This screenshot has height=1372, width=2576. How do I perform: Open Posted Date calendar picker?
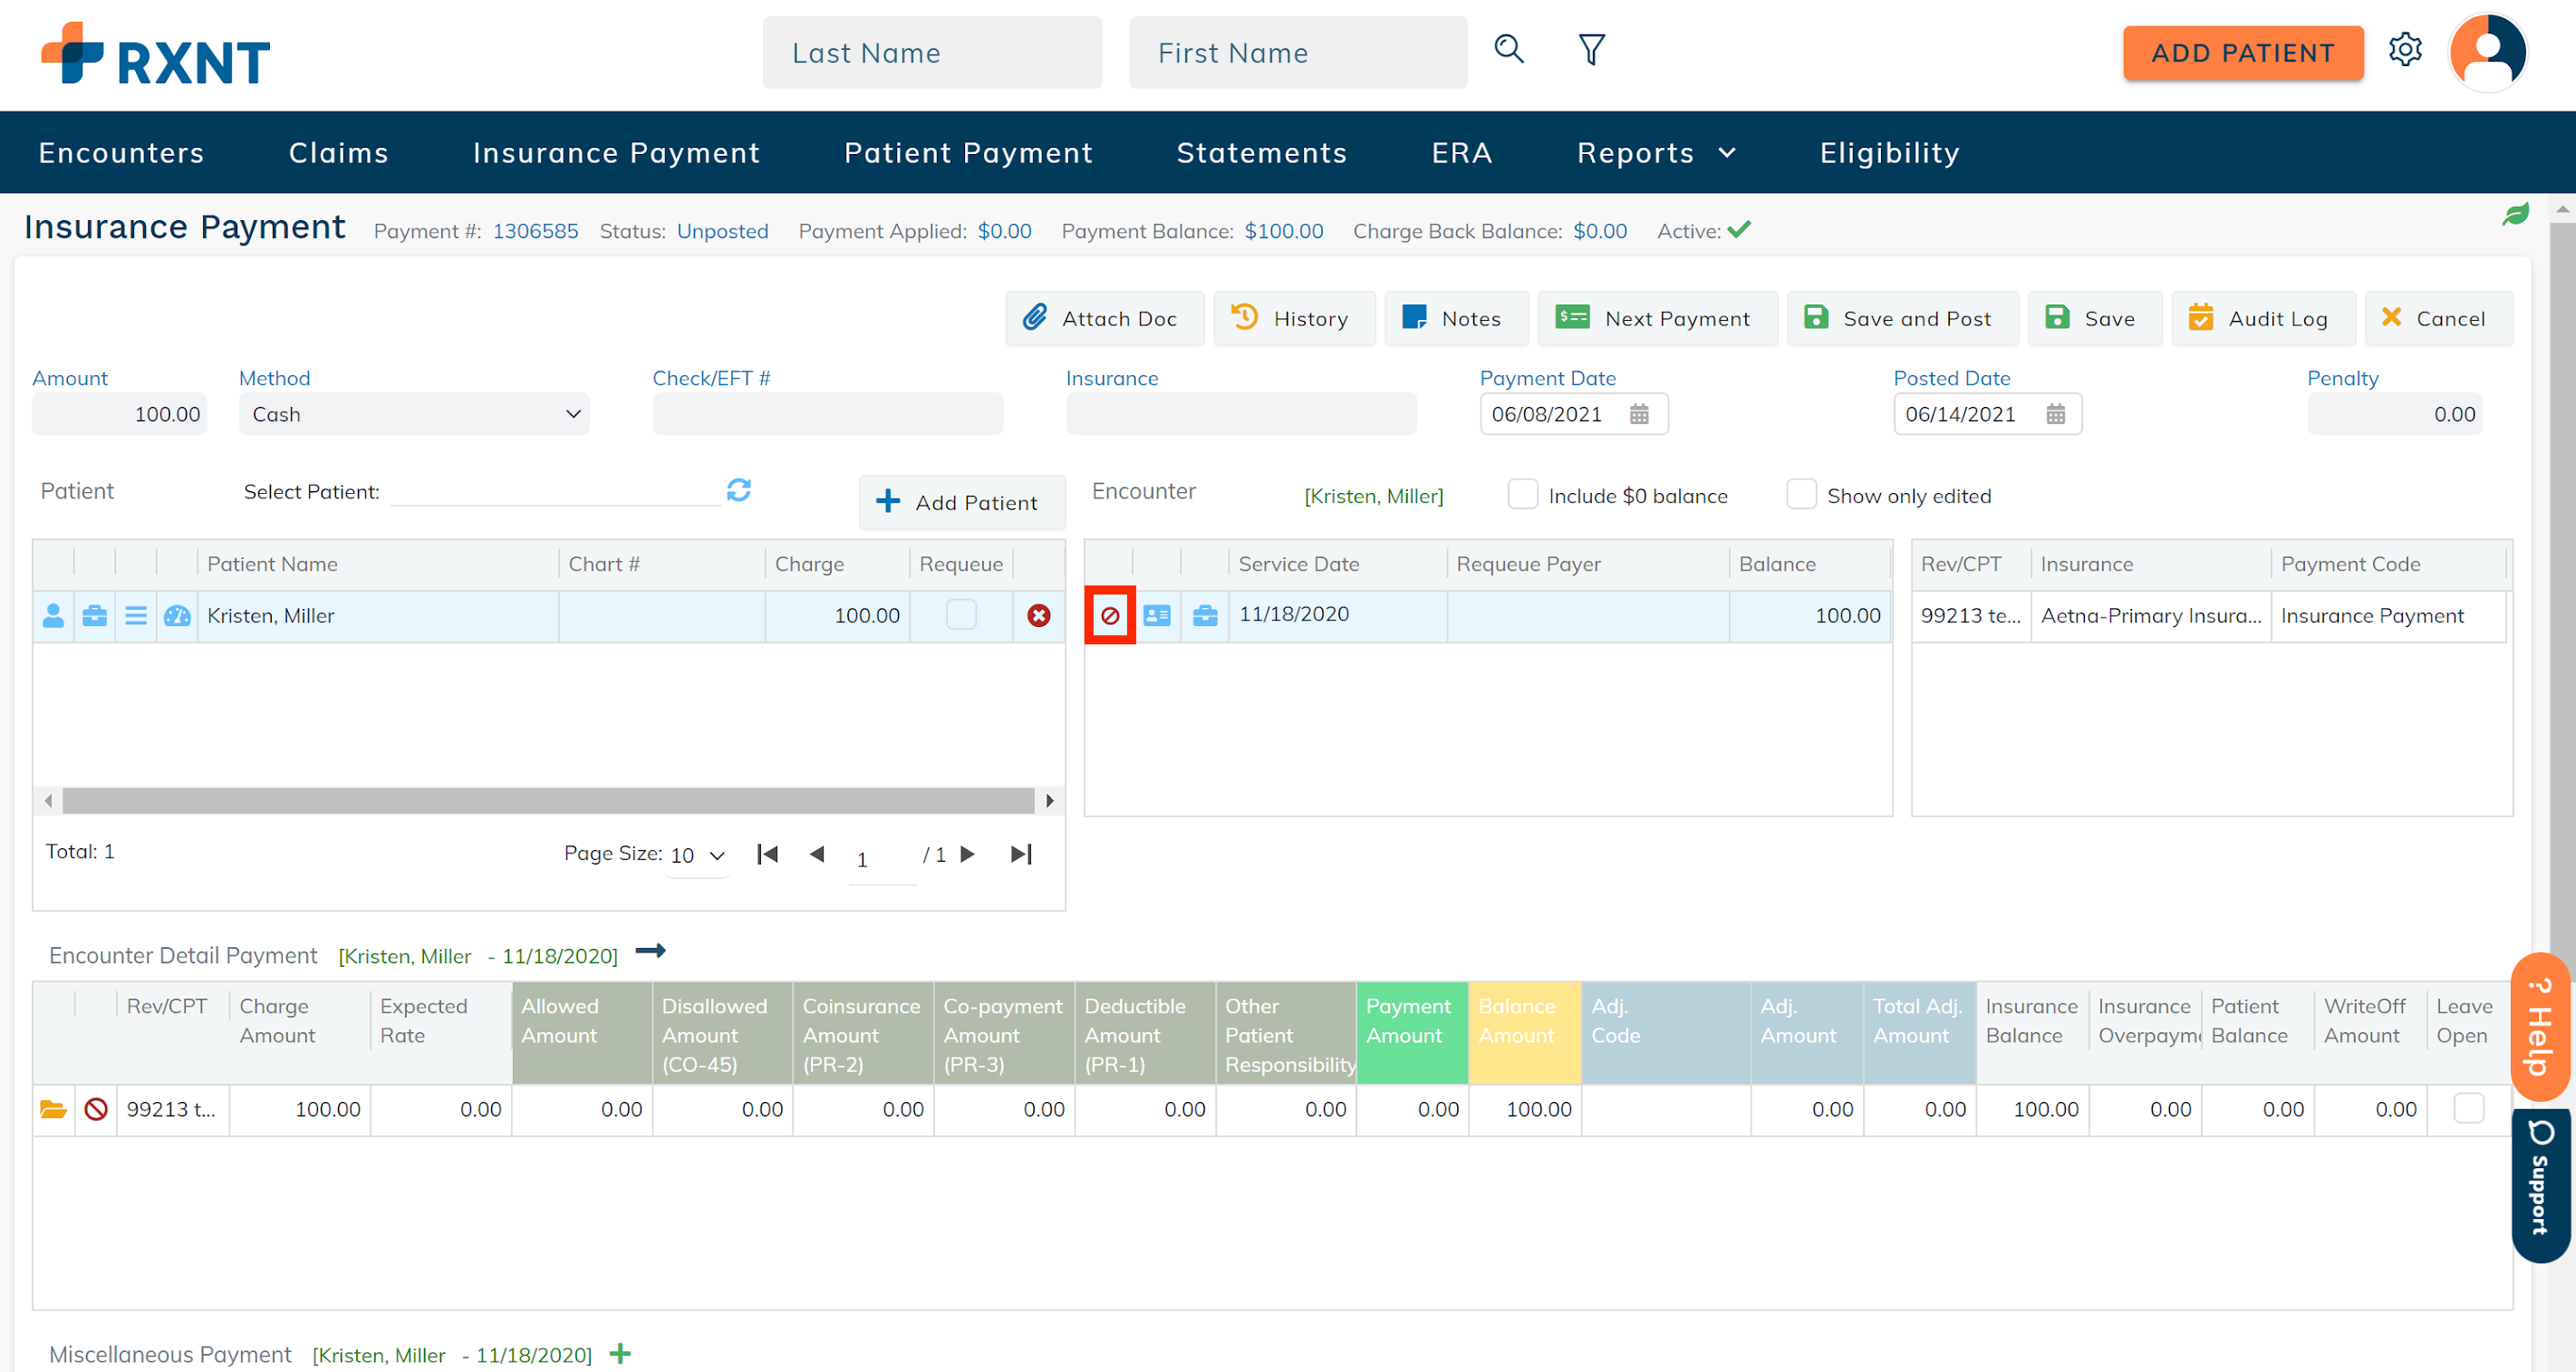(2055, 414)
